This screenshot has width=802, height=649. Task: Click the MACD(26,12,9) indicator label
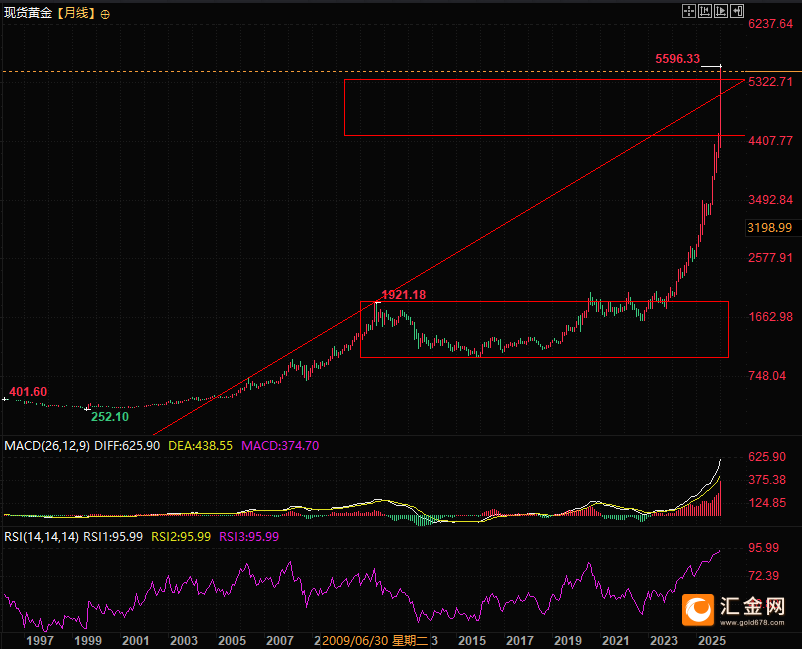coord(47,446)
